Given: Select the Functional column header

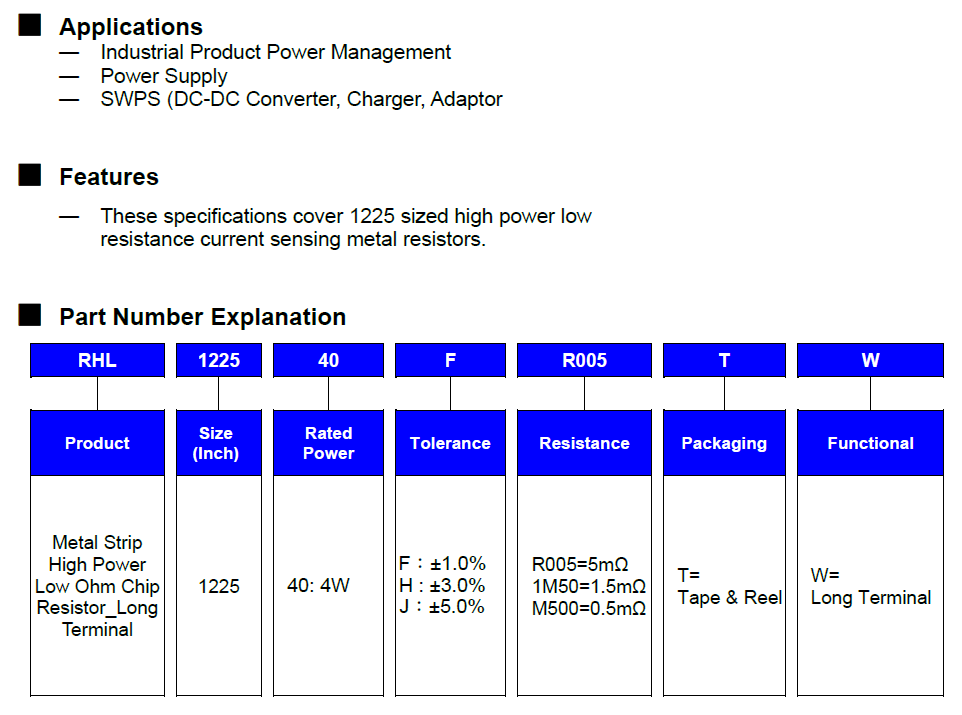Looking at the screenshot, I should (x=870, y=443).
